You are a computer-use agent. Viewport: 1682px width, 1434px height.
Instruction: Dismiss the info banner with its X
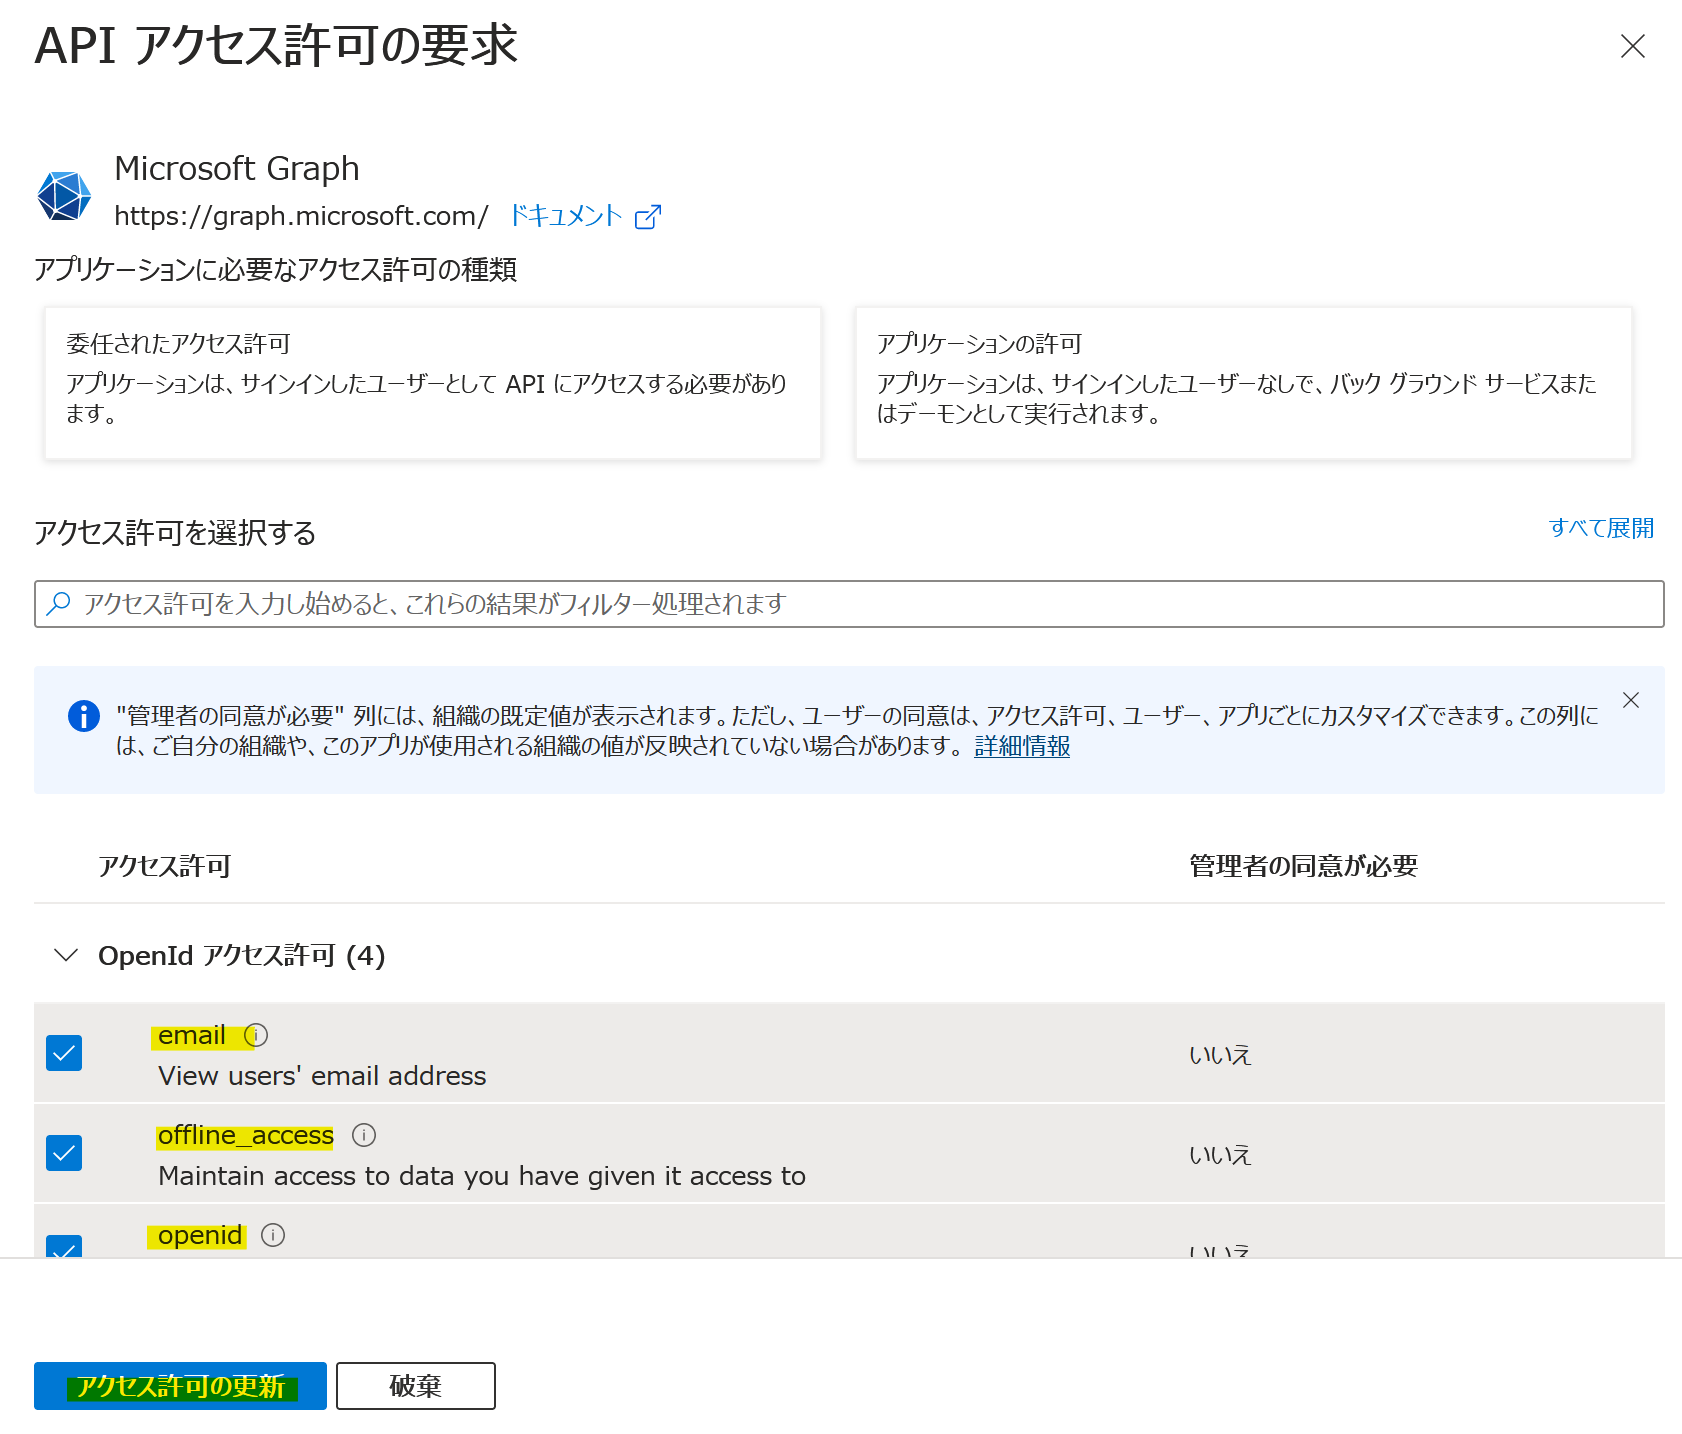coord(1631,700)
